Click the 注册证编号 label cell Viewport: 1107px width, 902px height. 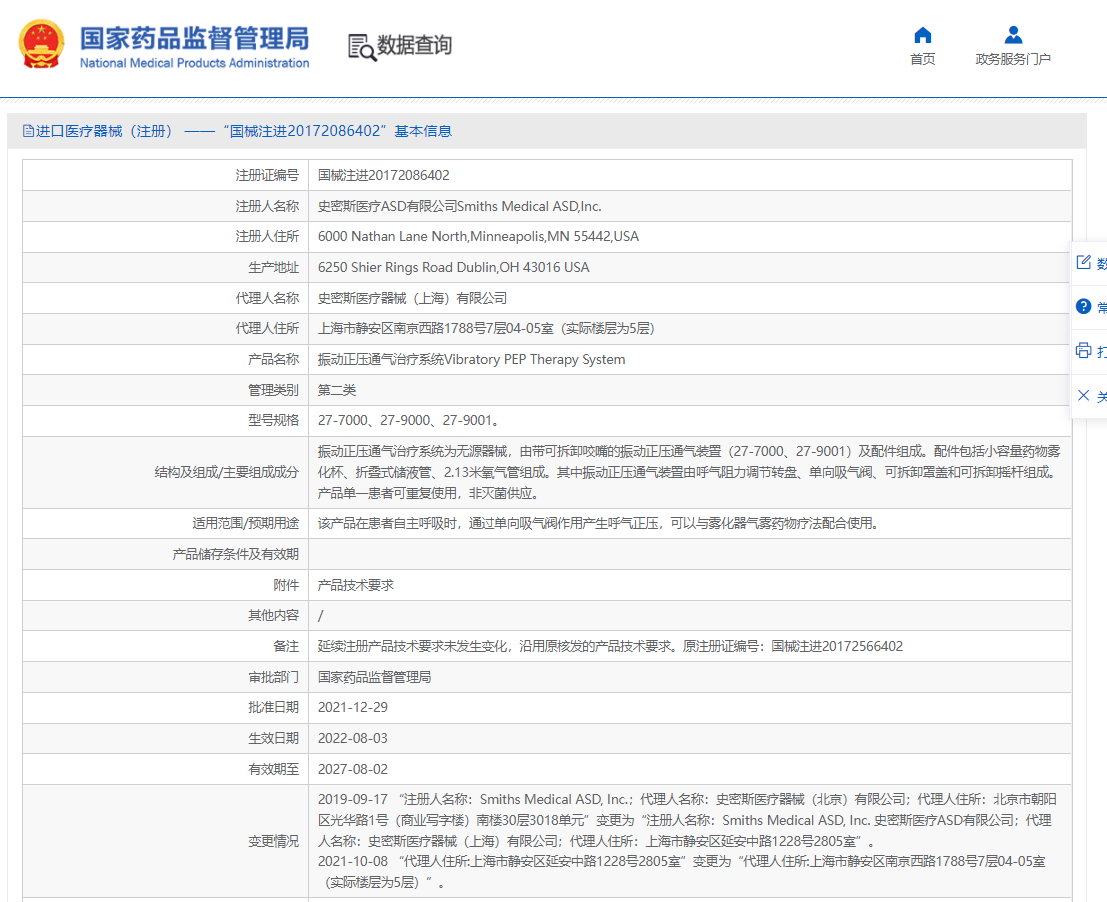[165, 175]
